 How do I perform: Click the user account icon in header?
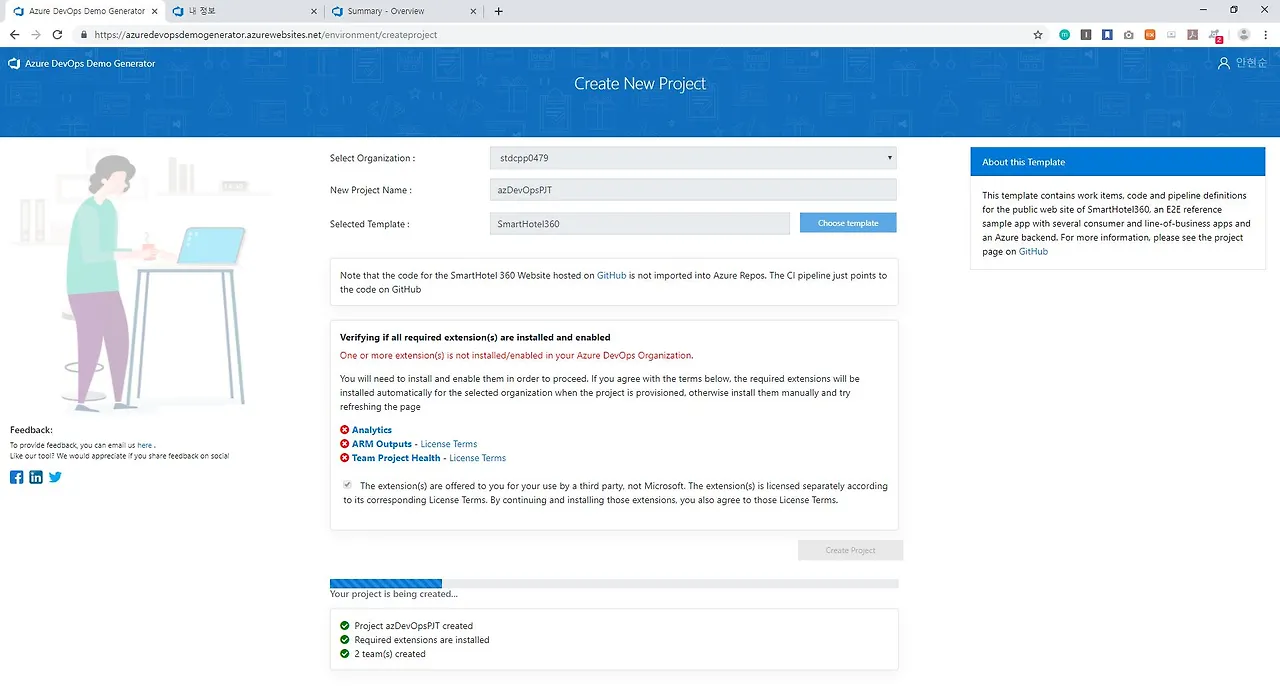pos(1224,63)
